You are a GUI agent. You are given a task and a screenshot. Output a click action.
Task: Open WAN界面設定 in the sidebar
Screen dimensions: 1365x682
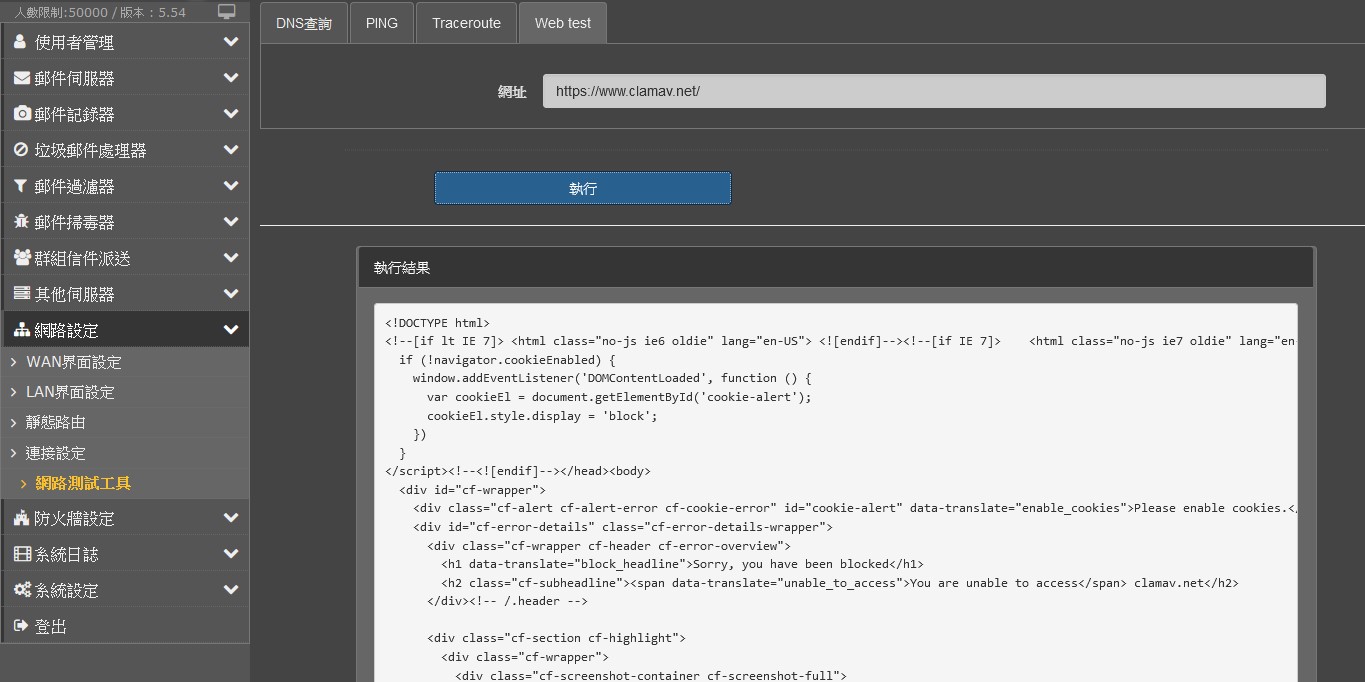(x=73, y=362)
